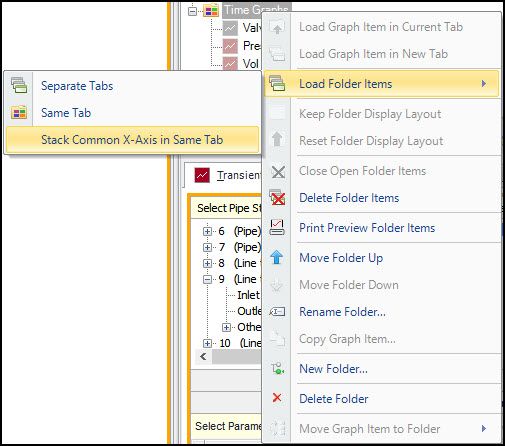This screenshot has height=446, width=505.
Task: Click the Time Graphs folder icon in tree
Action: point(211,11)
